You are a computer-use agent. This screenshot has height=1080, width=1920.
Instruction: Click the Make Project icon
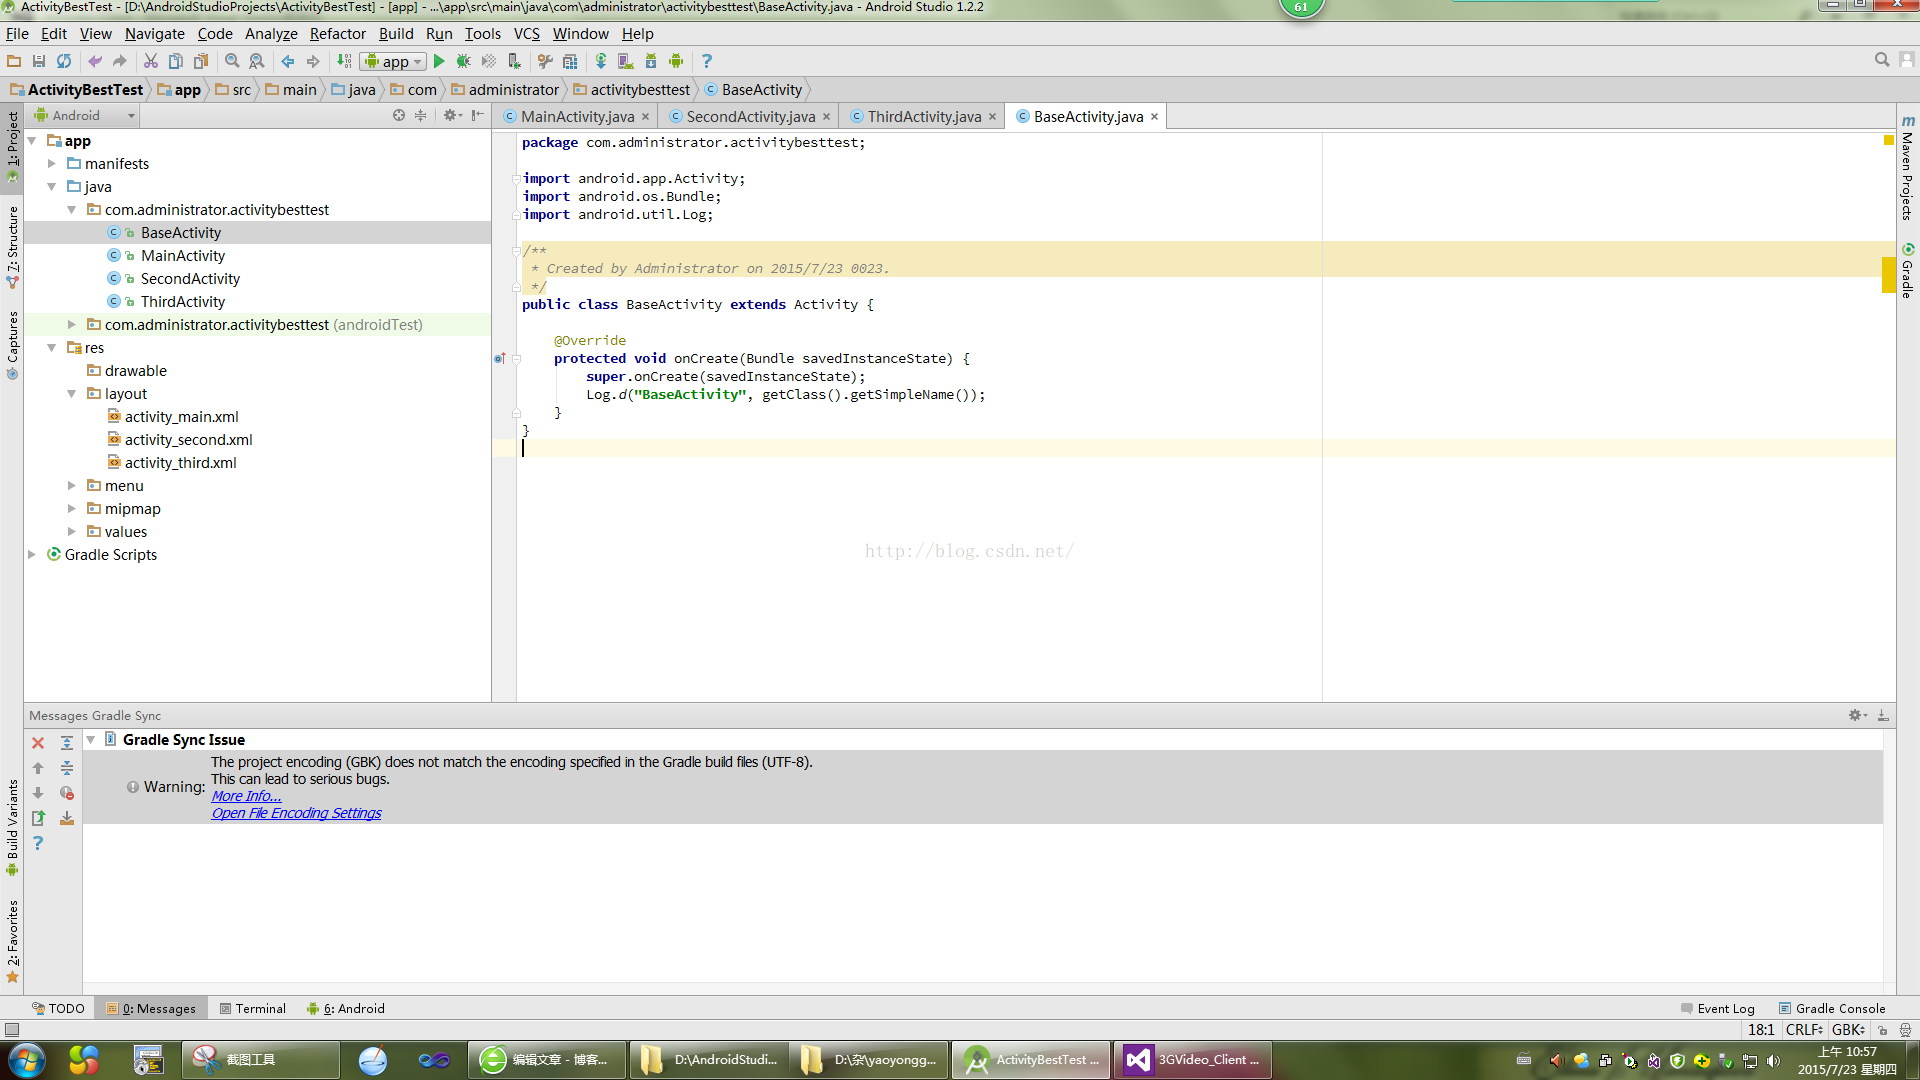click(344, 61)
